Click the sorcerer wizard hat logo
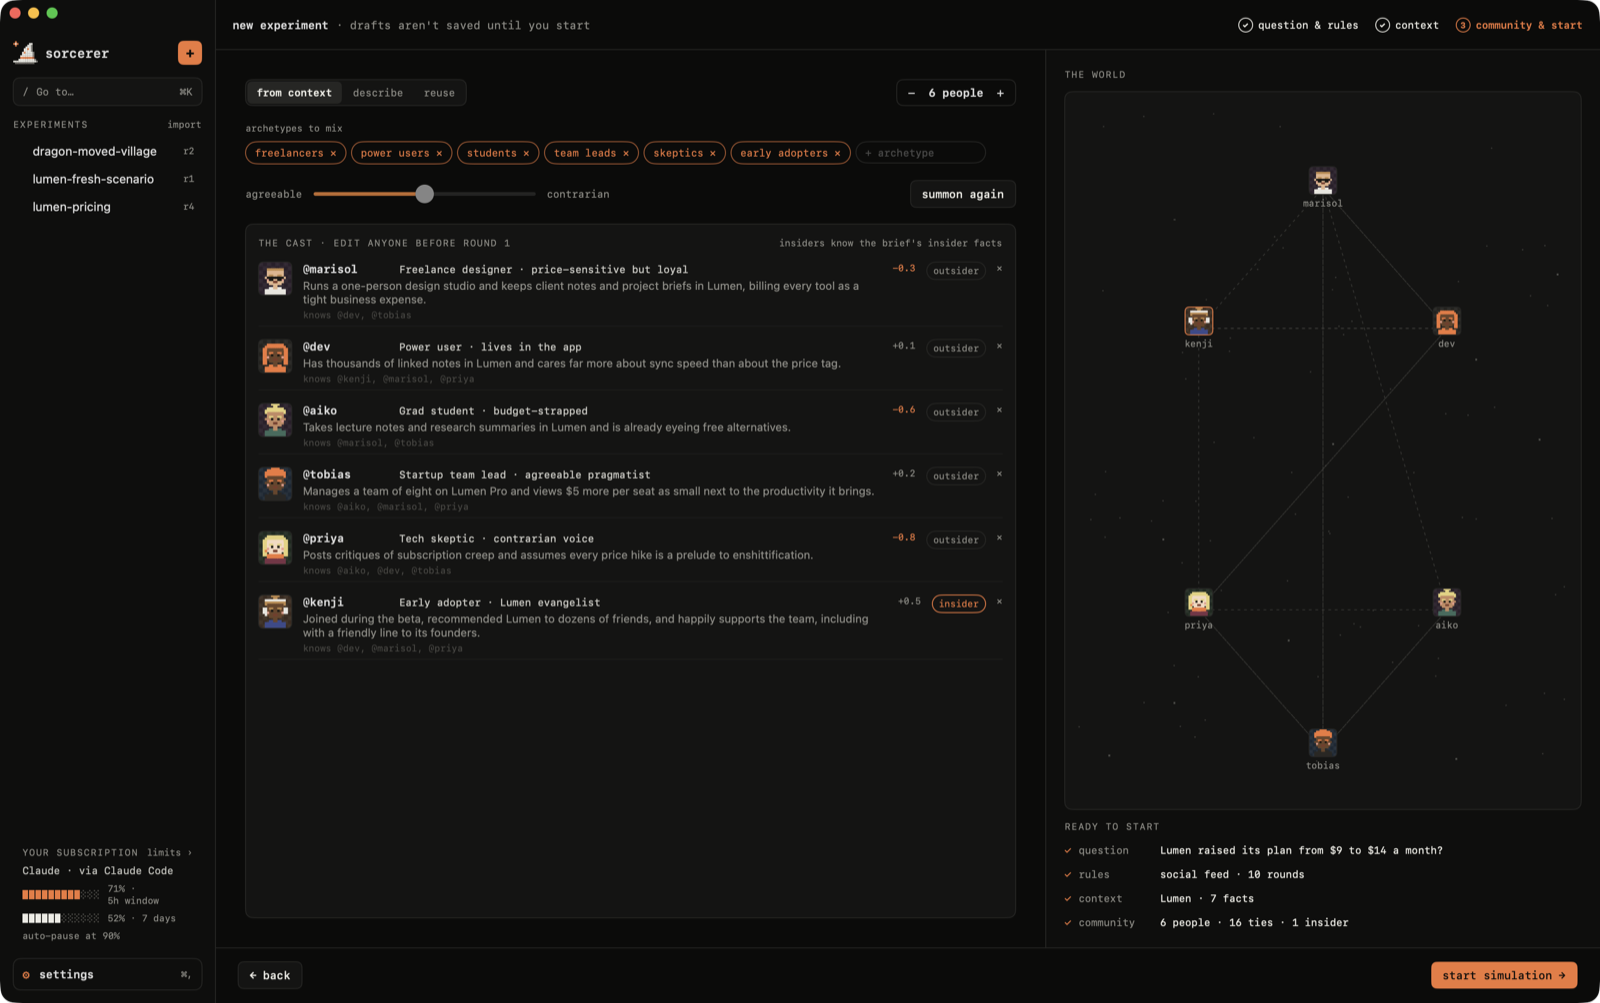Image resolution: width=1600 pixels, height=1003 pixels. point(25,52)
